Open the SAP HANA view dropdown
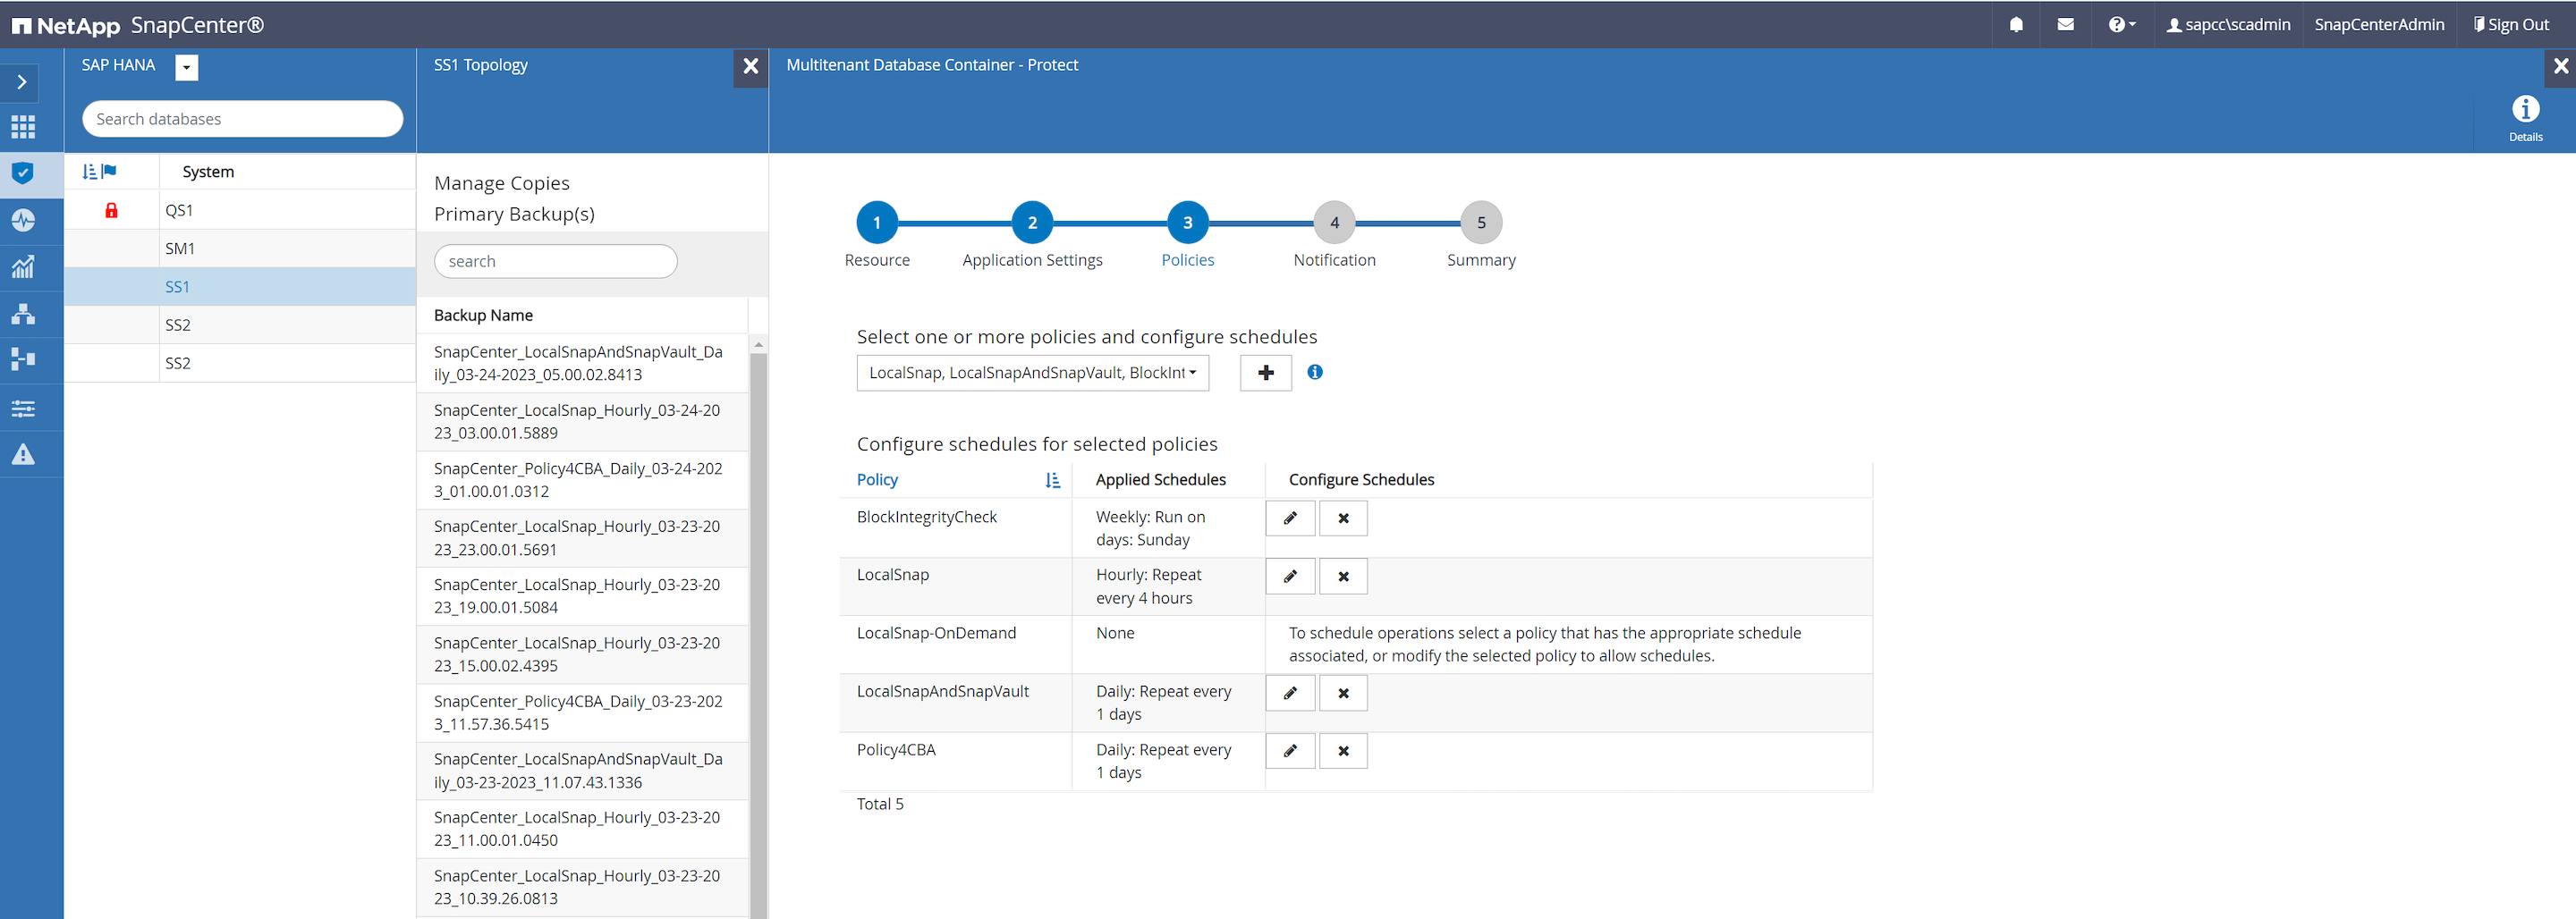Viewport: 2576px width, 919px height. pos(187,67)
